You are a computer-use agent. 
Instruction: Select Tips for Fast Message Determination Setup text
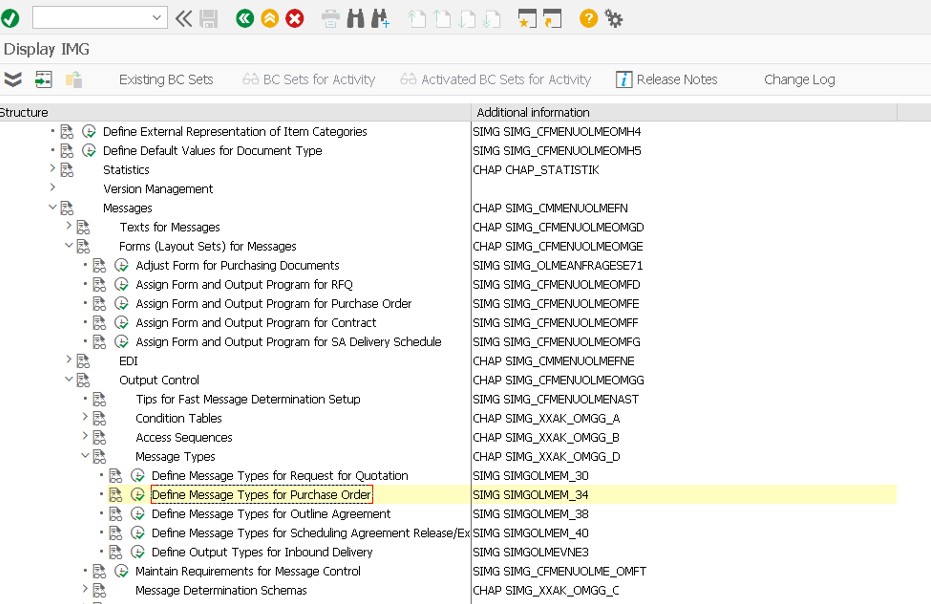pyautogui.click(x=248, y=399)
